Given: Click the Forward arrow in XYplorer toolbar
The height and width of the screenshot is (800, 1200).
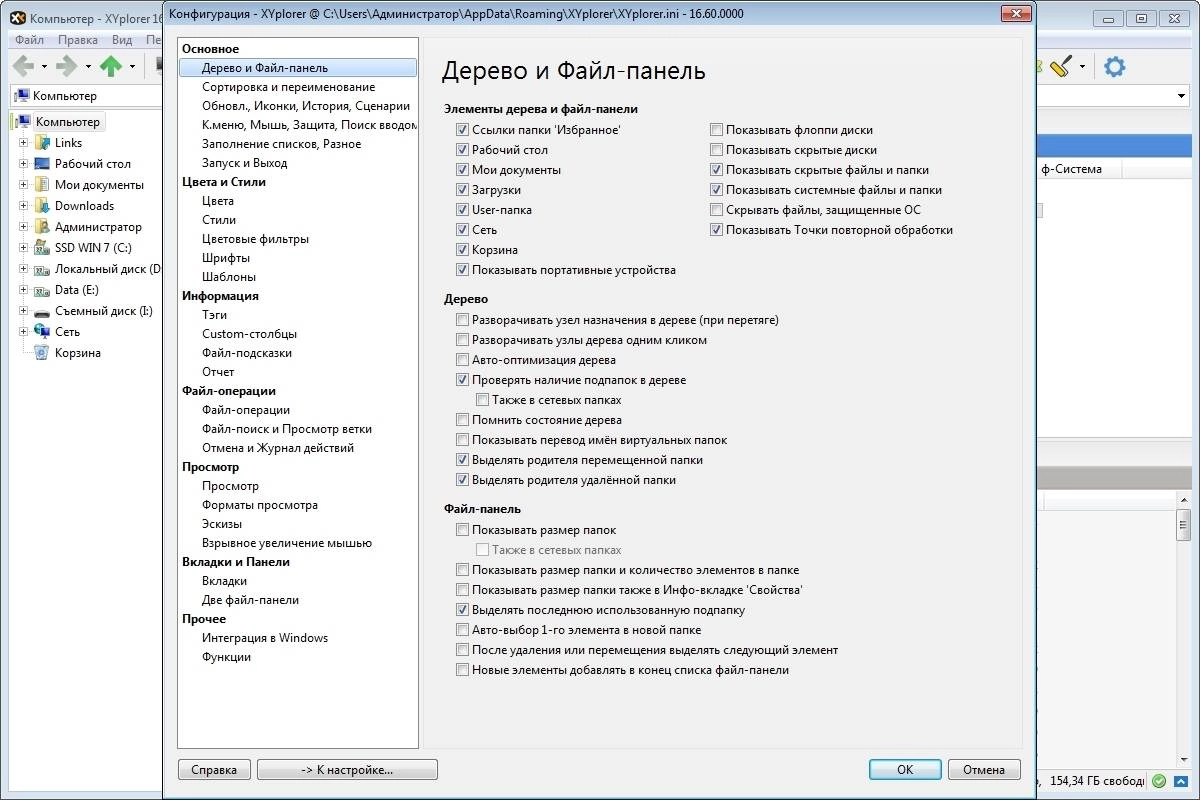Looking at the screenshot, I should 66,66.
